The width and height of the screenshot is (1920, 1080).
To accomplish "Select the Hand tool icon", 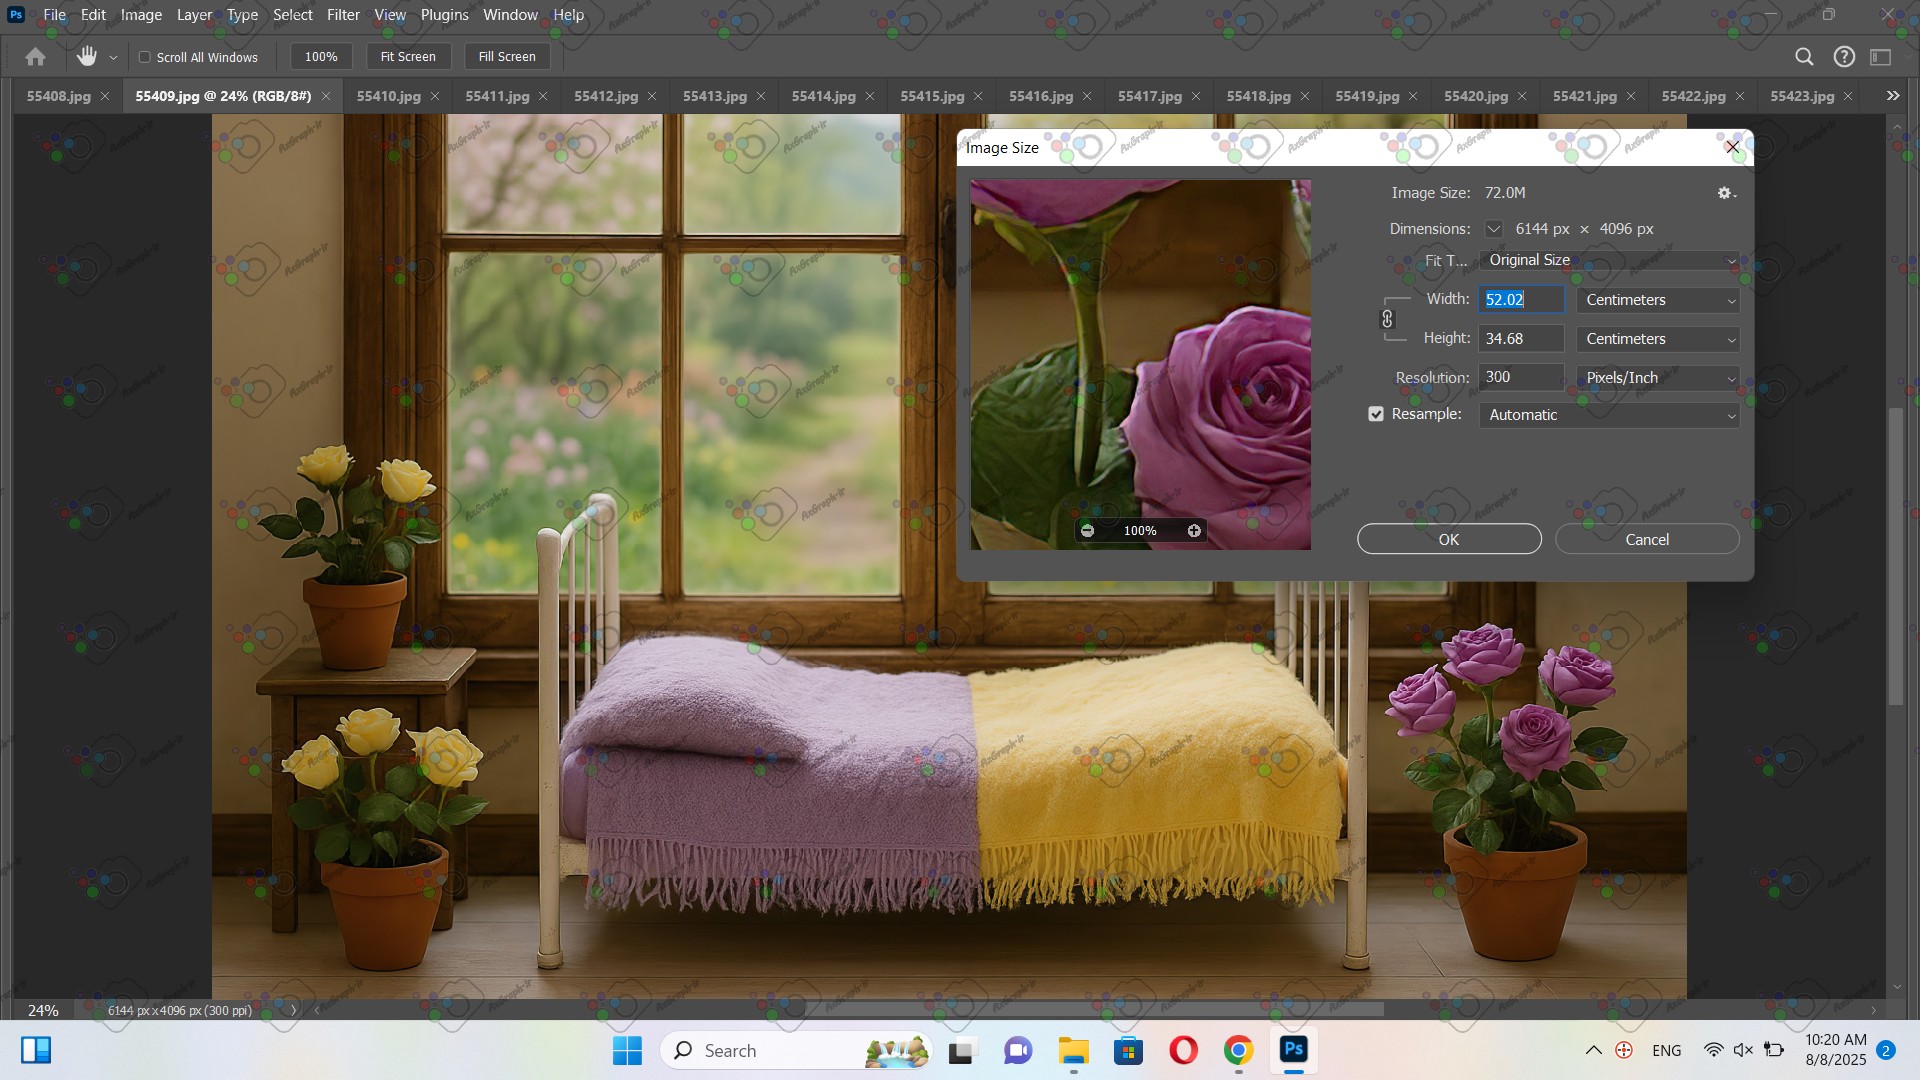I will coord(87,57).
